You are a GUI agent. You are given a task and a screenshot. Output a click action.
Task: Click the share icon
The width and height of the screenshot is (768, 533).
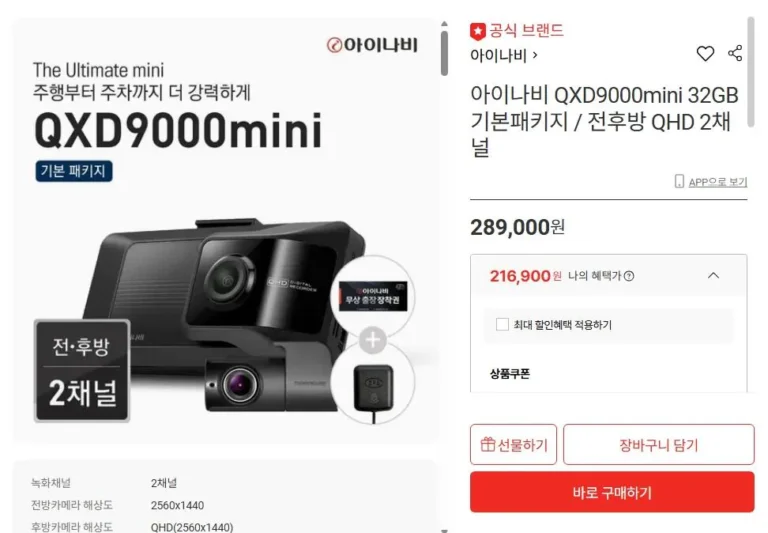coord(735,53)
